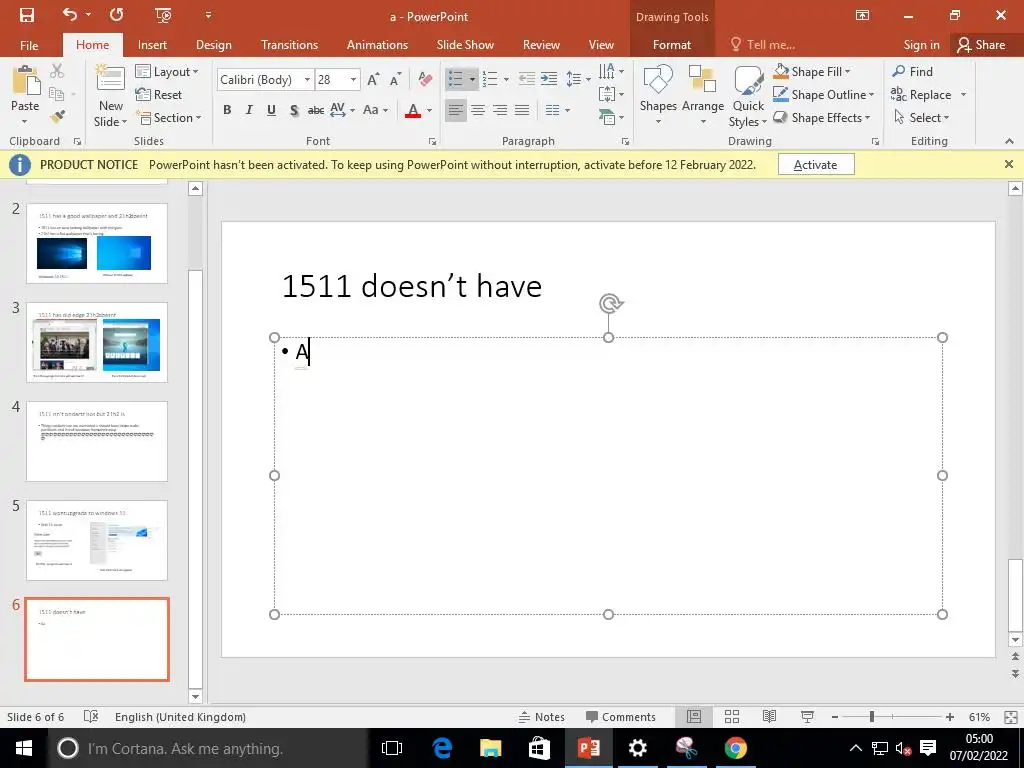Image resolution: width=1024 pixels, height=768 pixels.
Task: Switch to the Insert tab
Action: coord(152,44)
